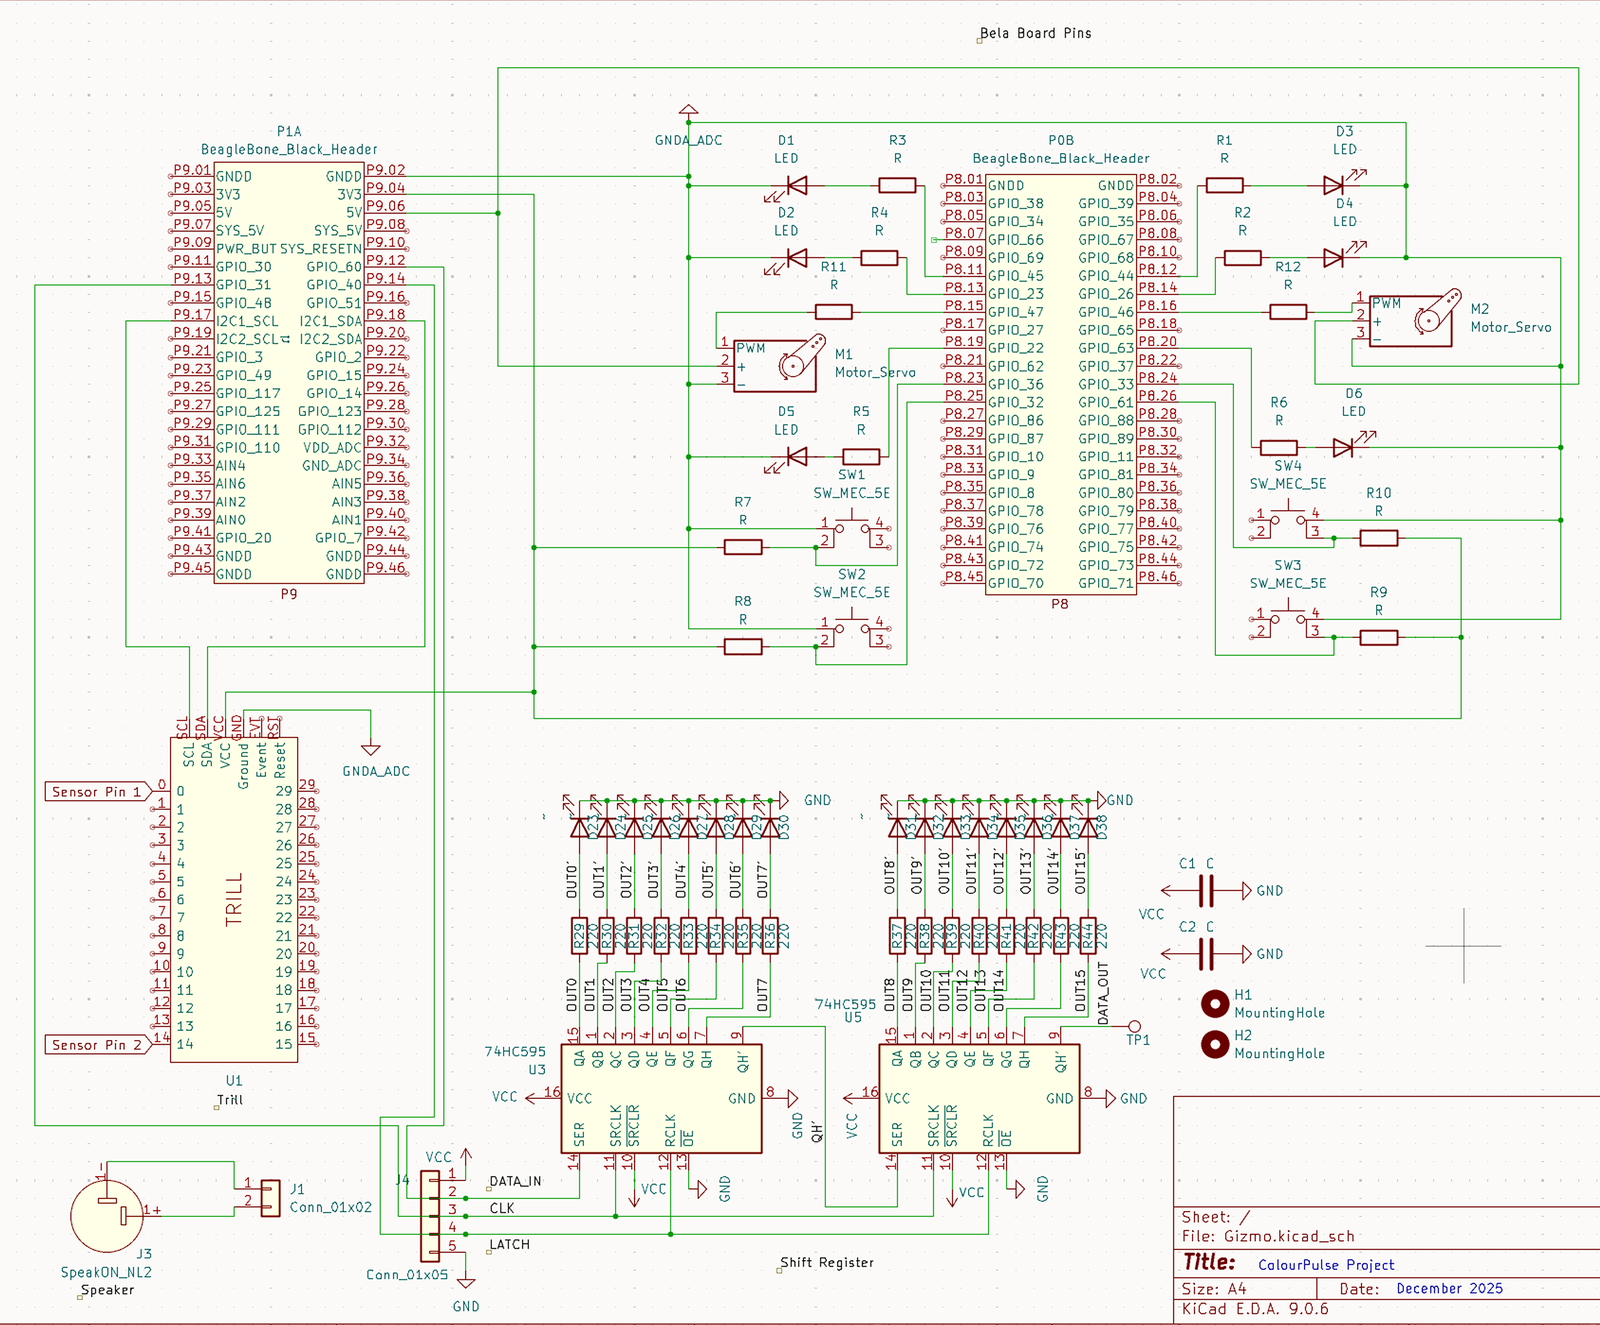Click the 'P9.14' pin label
Viewport: 1600px width, 1325px height.
(386, 278)
